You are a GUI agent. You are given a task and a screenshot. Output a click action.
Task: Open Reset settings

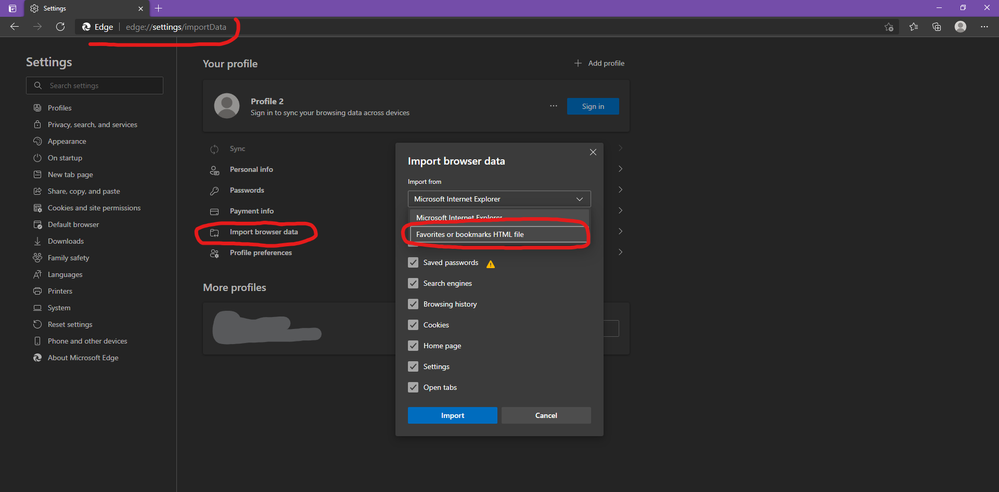69,324
